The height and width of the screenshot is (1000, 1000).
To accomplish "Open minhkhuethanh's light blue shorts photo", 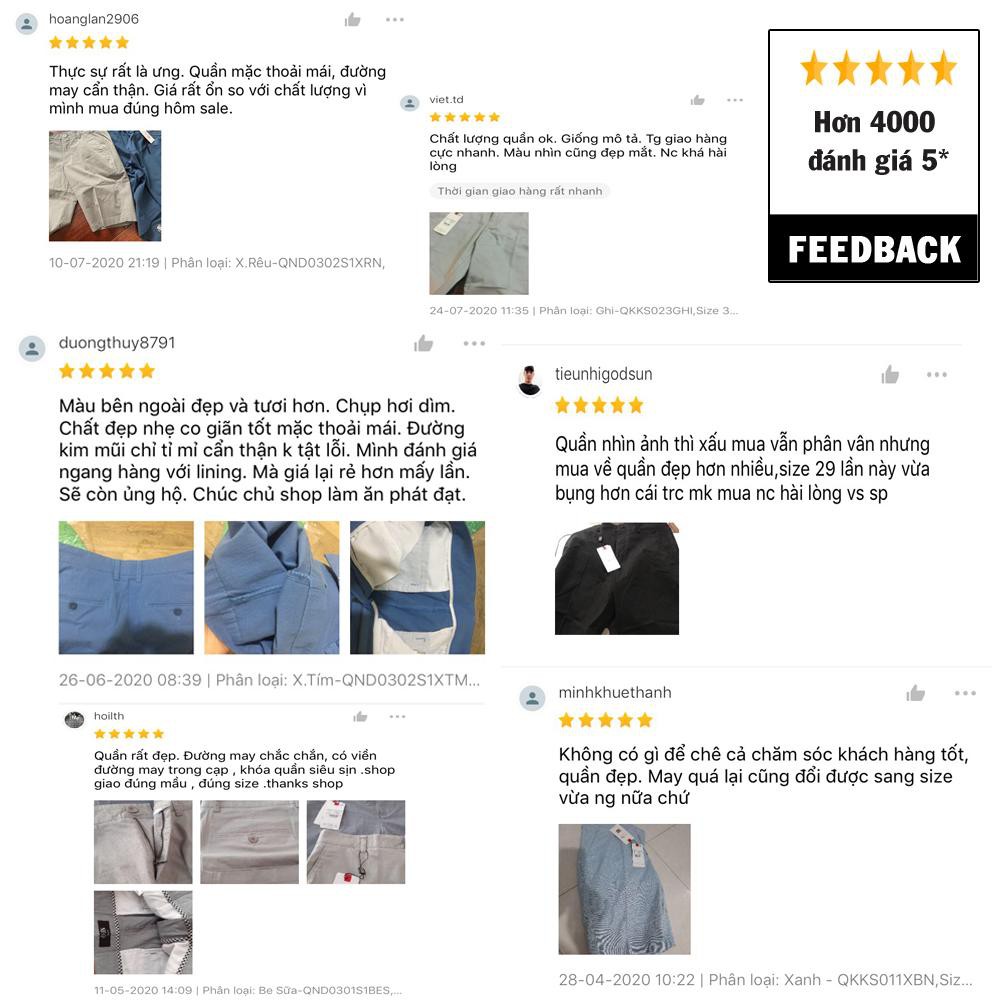I will click(x=624, y=889).
